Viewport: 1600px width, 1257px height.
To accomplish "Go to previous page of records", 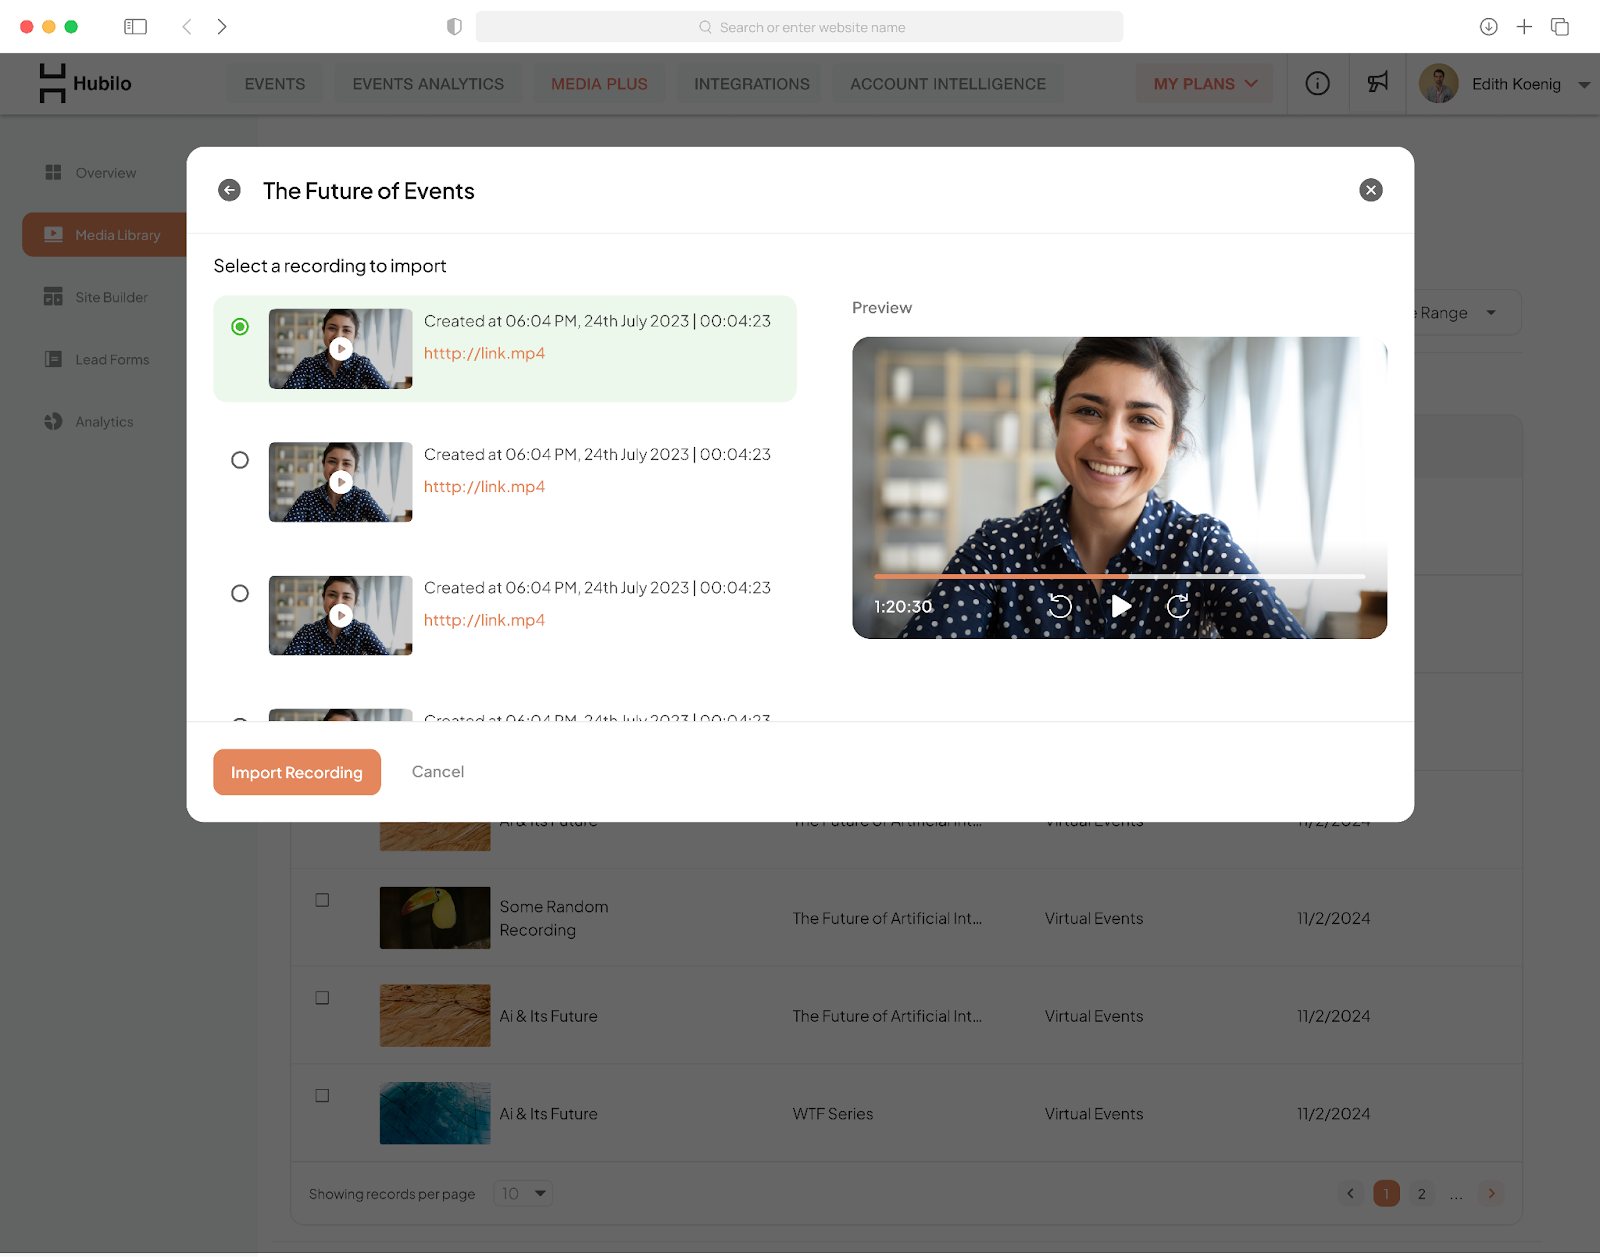I will pos(1351,1194).
